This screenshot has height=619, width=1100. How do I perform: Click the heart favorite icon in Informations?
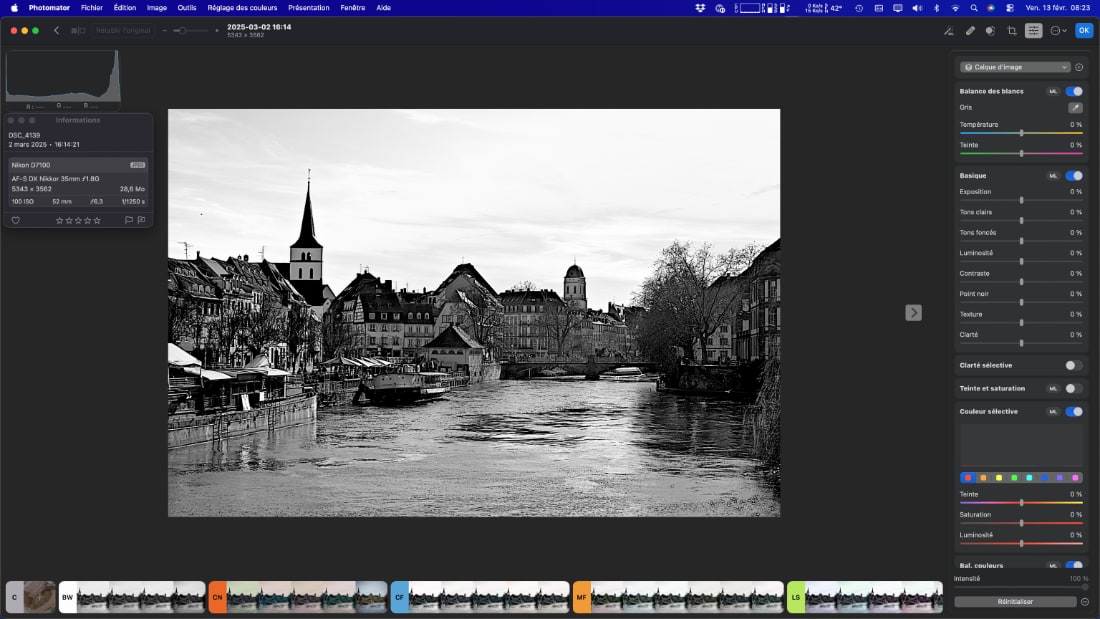click(x=15, y=220)
